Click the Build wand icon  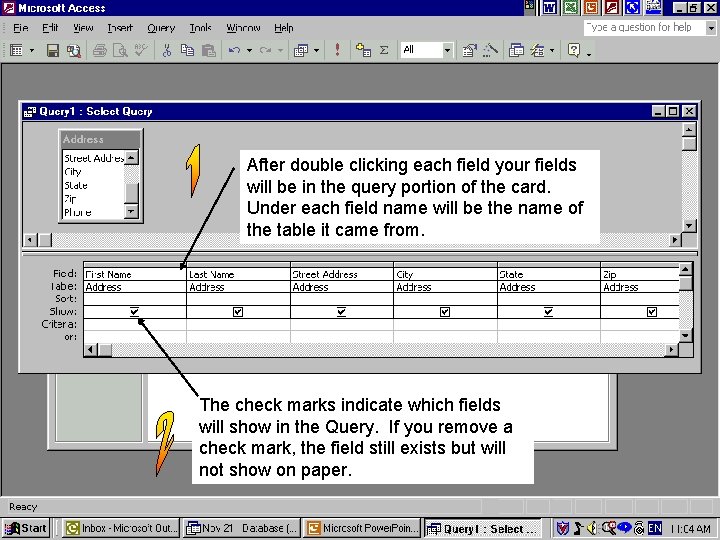[x=490, y=50]
